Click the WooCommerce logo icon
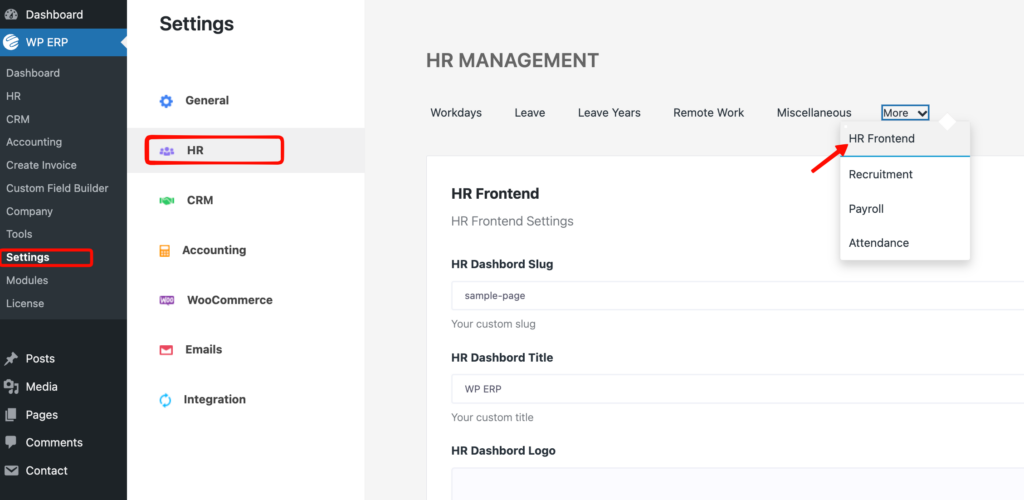The width and height of the screenshot is (1024, 500). tap(166, 300)
